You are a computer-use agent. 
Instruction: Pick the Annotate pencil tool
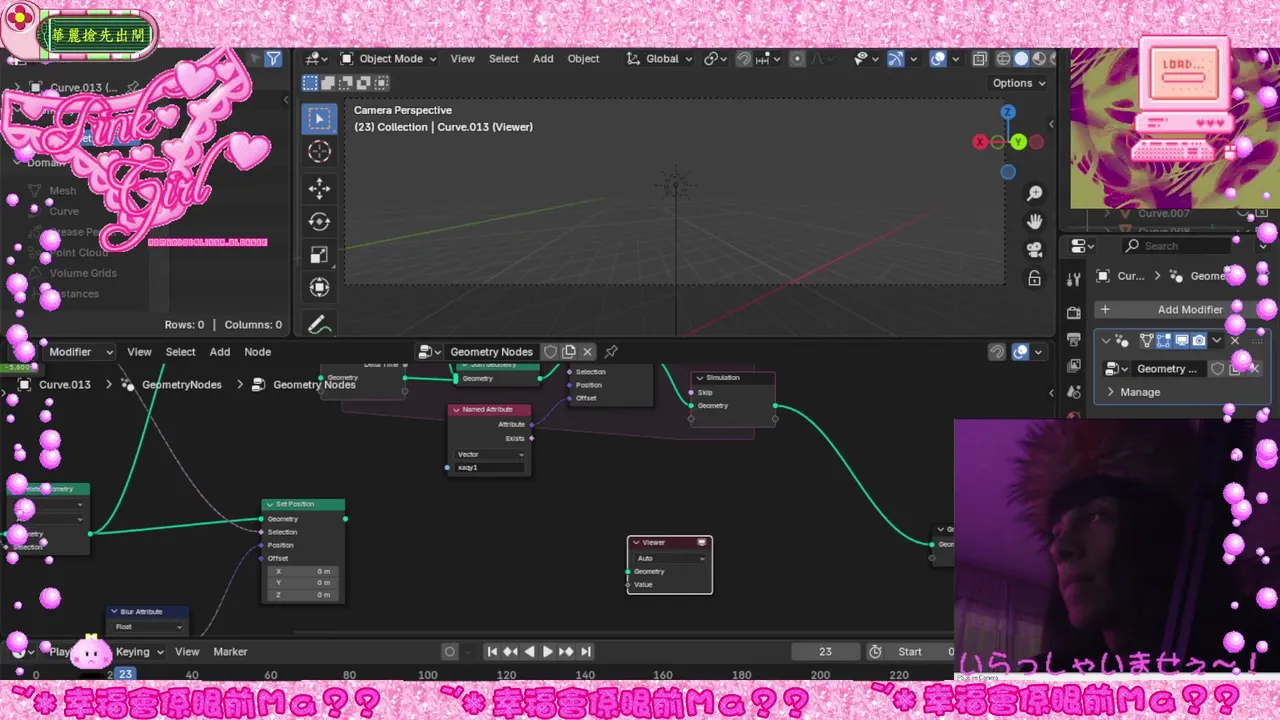320,324
